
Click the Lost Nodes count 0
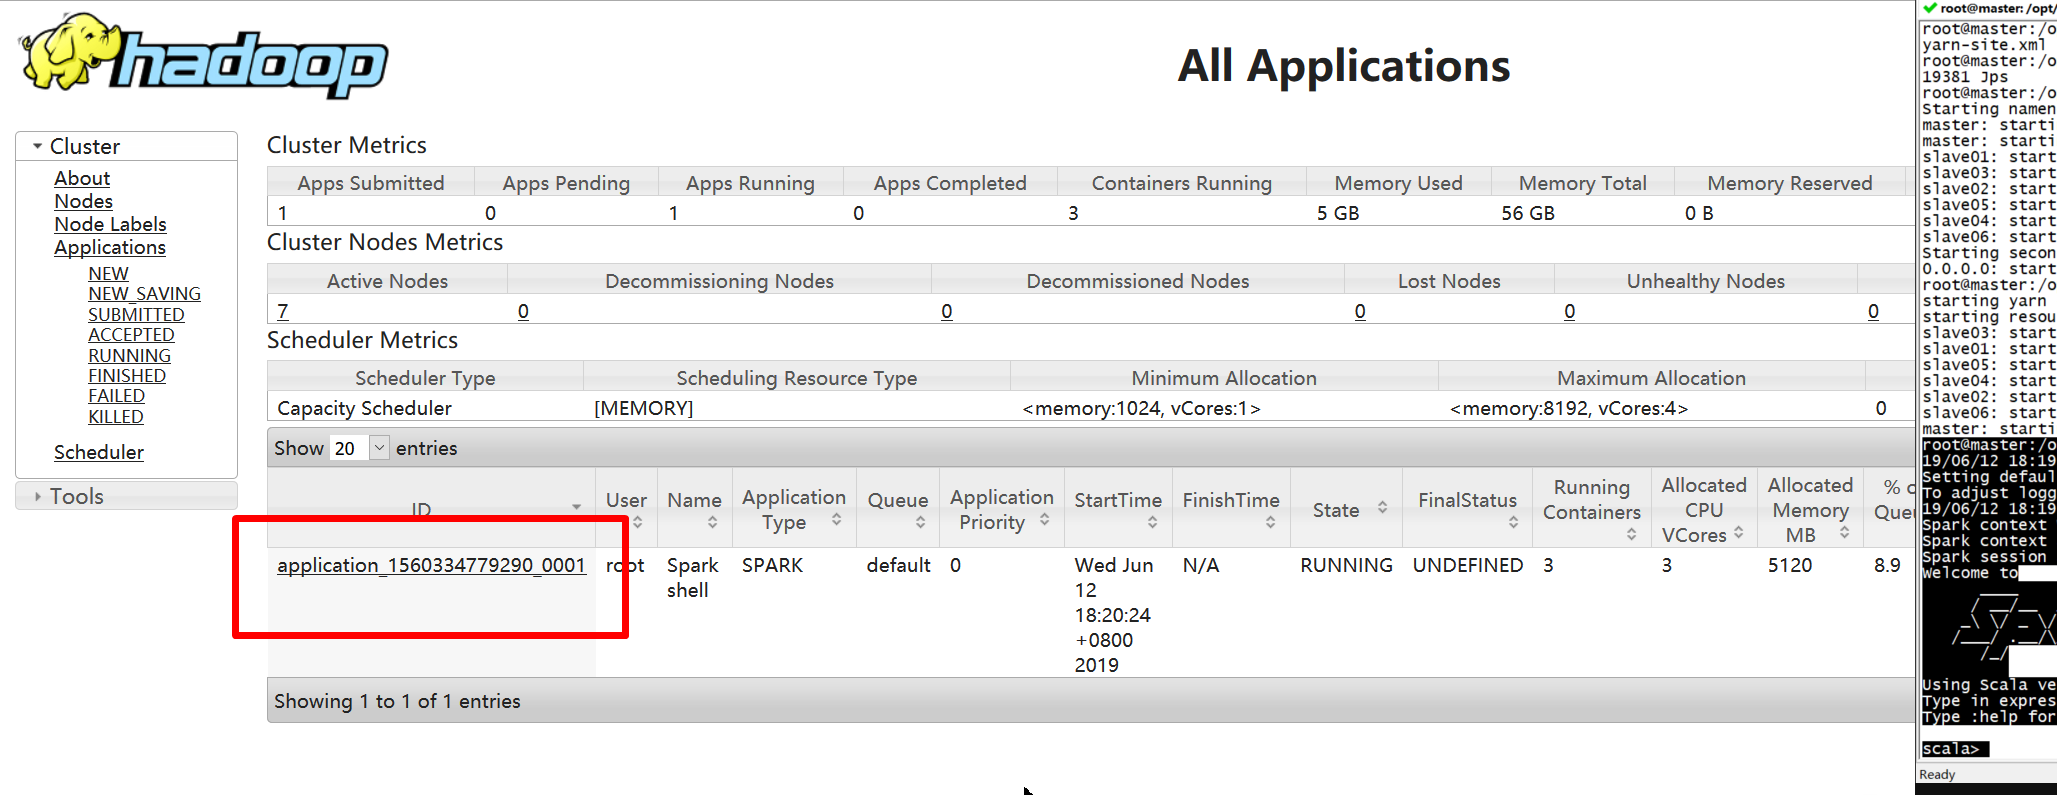coord(1360,311)
